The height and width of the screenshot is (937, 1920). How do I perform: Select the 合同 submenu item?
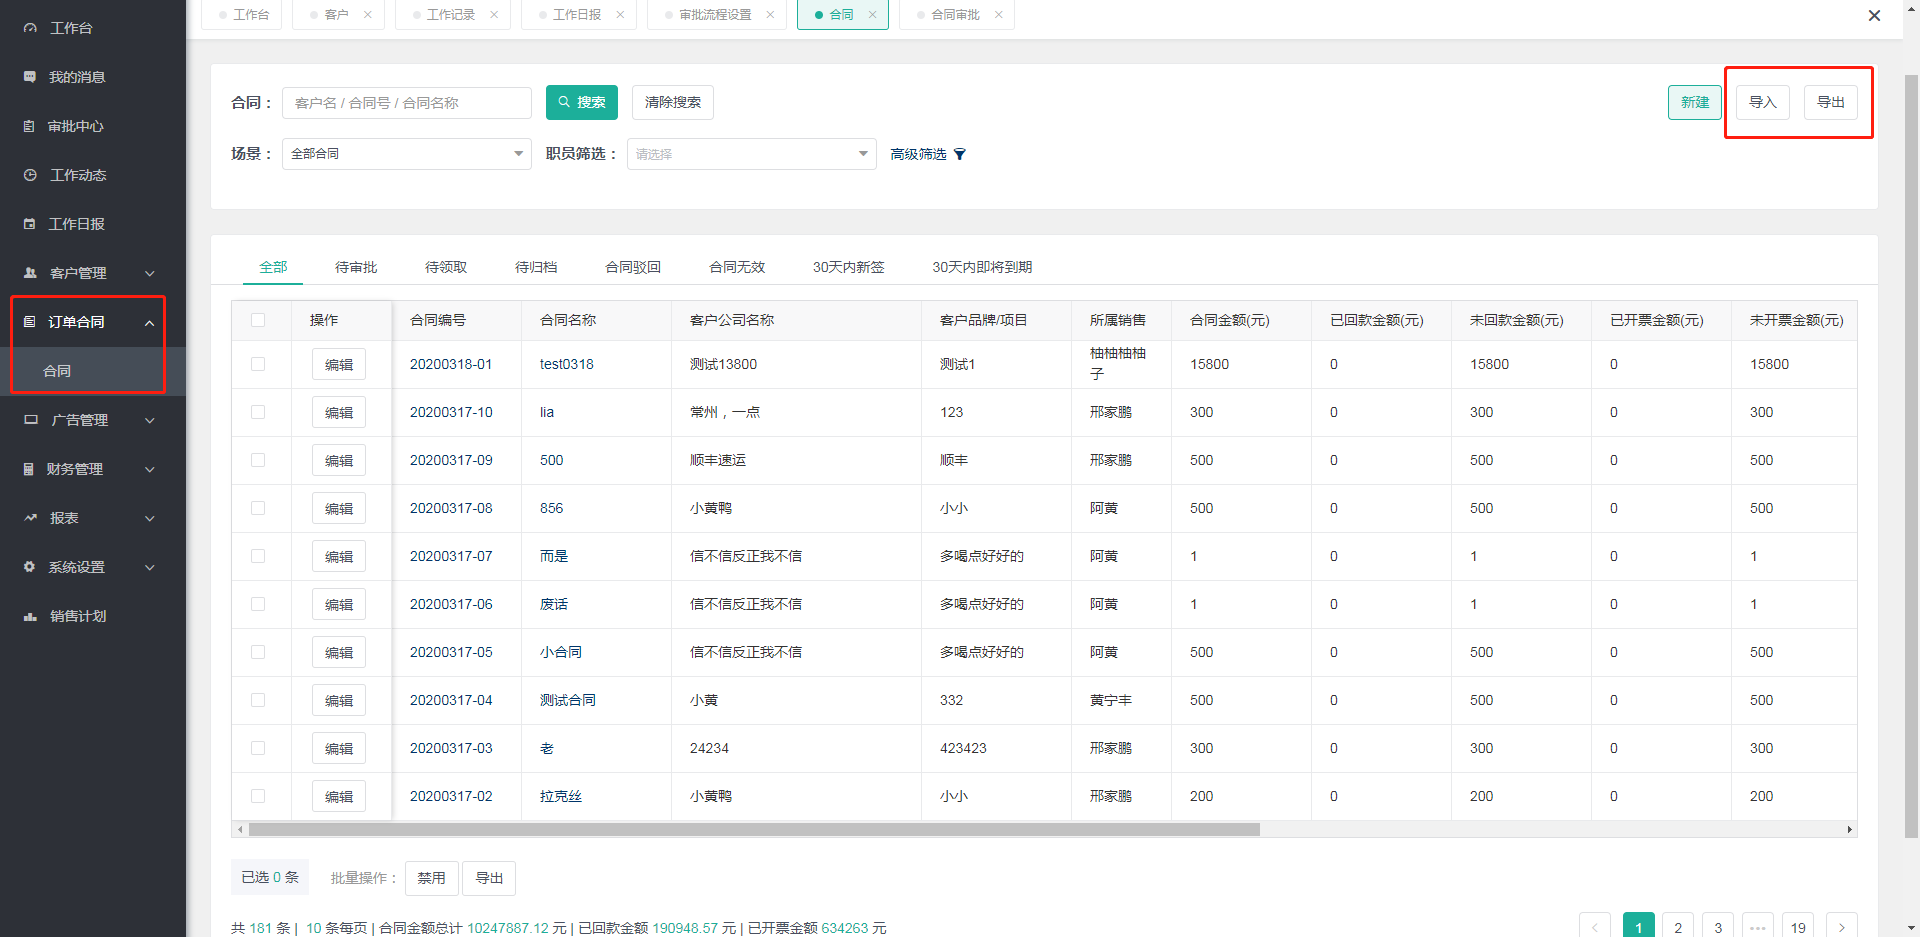(93, 371)
